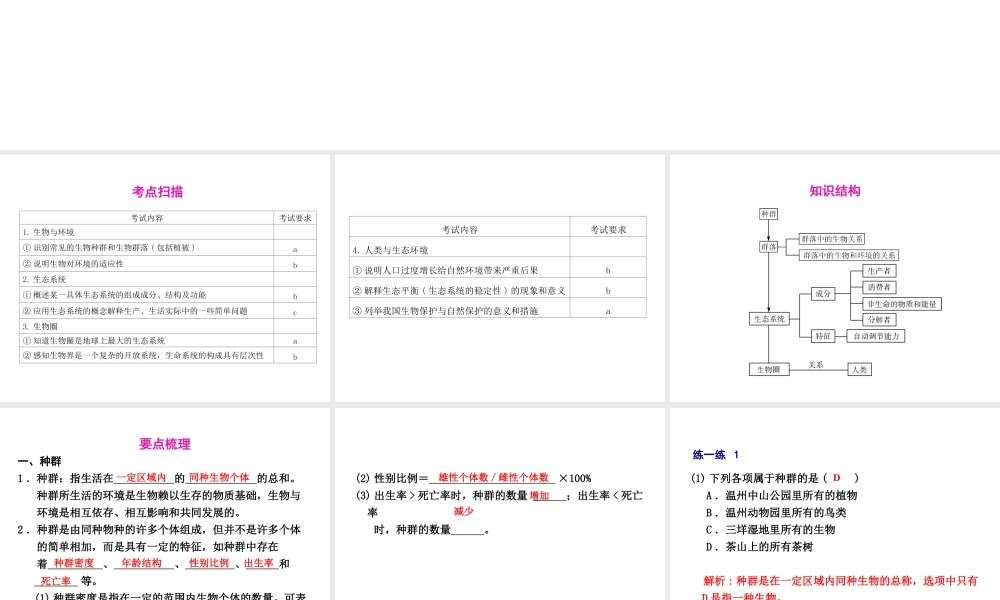Select row 解释生态平衡的现象和意义

point(497,290)
